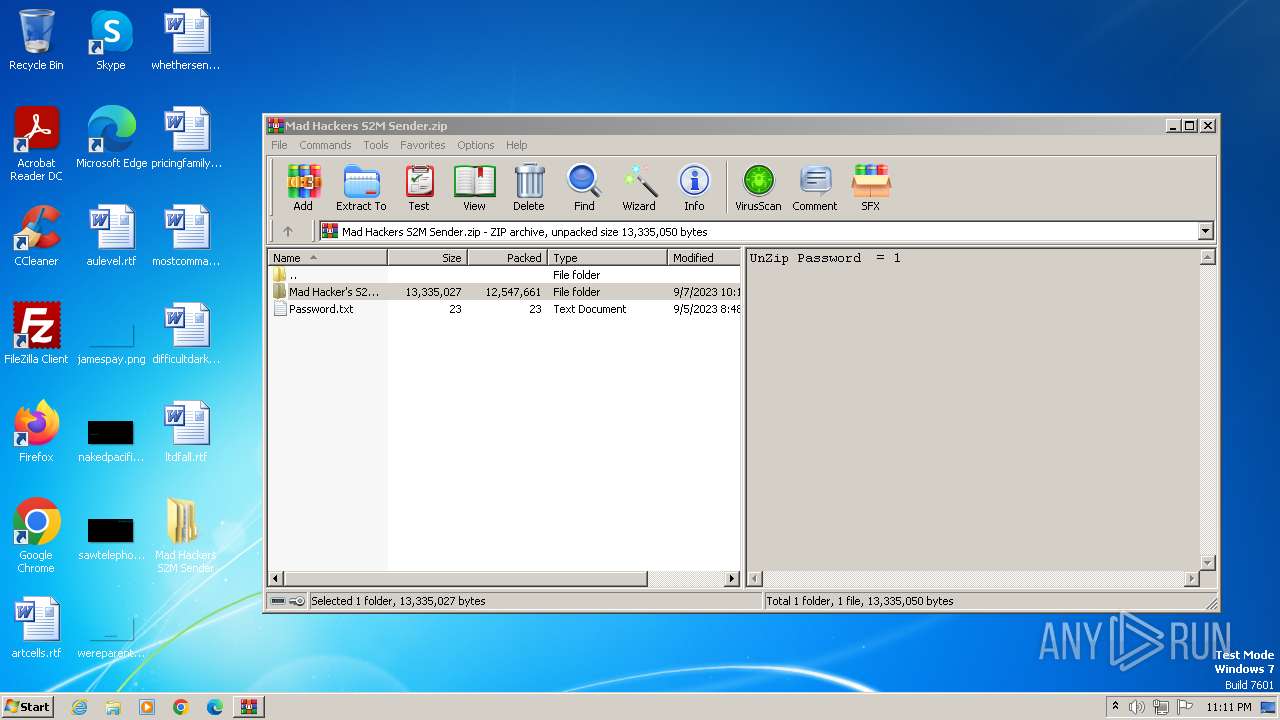Select artcells.rtf desktop file
1280x720 pixels.
[36, 628]
